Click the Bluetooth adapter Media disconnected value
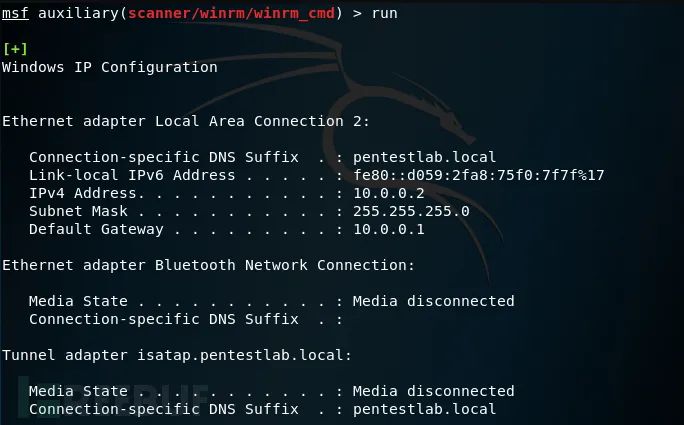684x425 pixels. (434, 301)
